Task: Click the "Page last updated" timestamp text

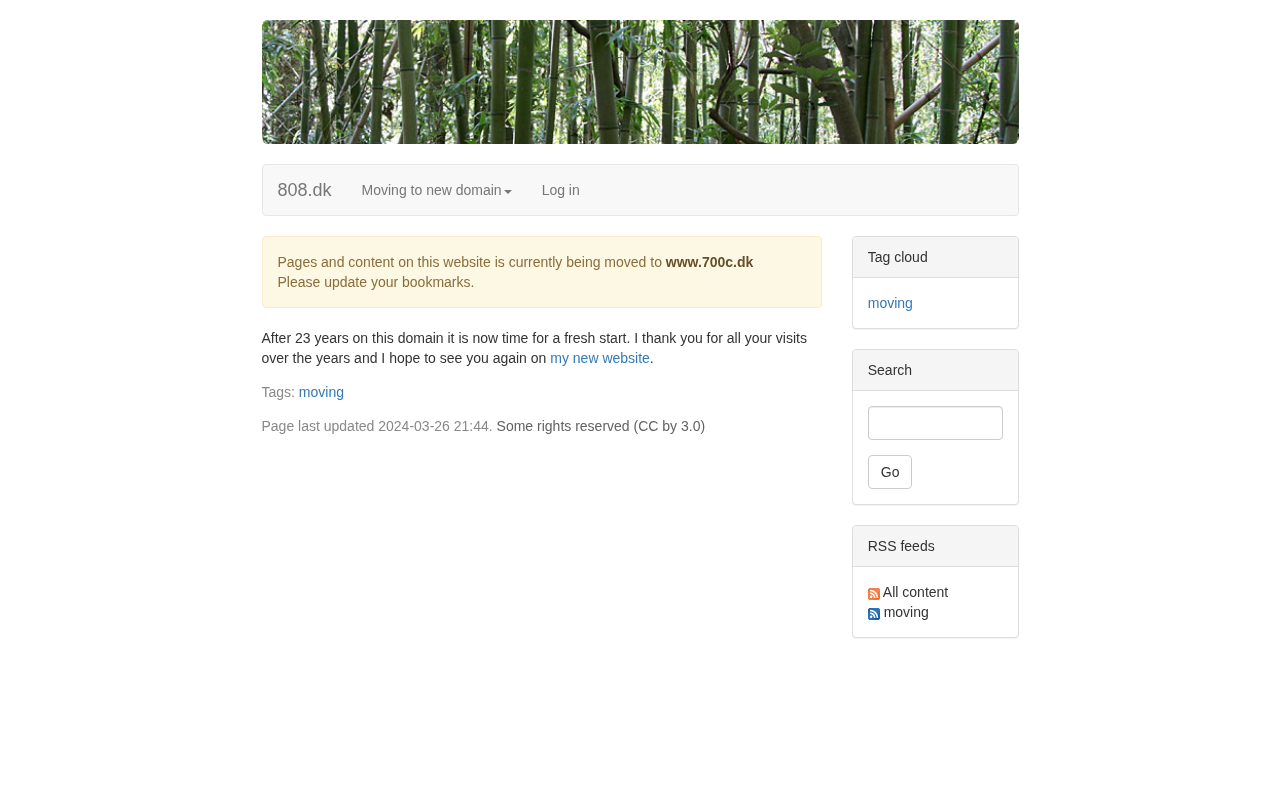Action: pyautogui.click(x=376, y=426)
